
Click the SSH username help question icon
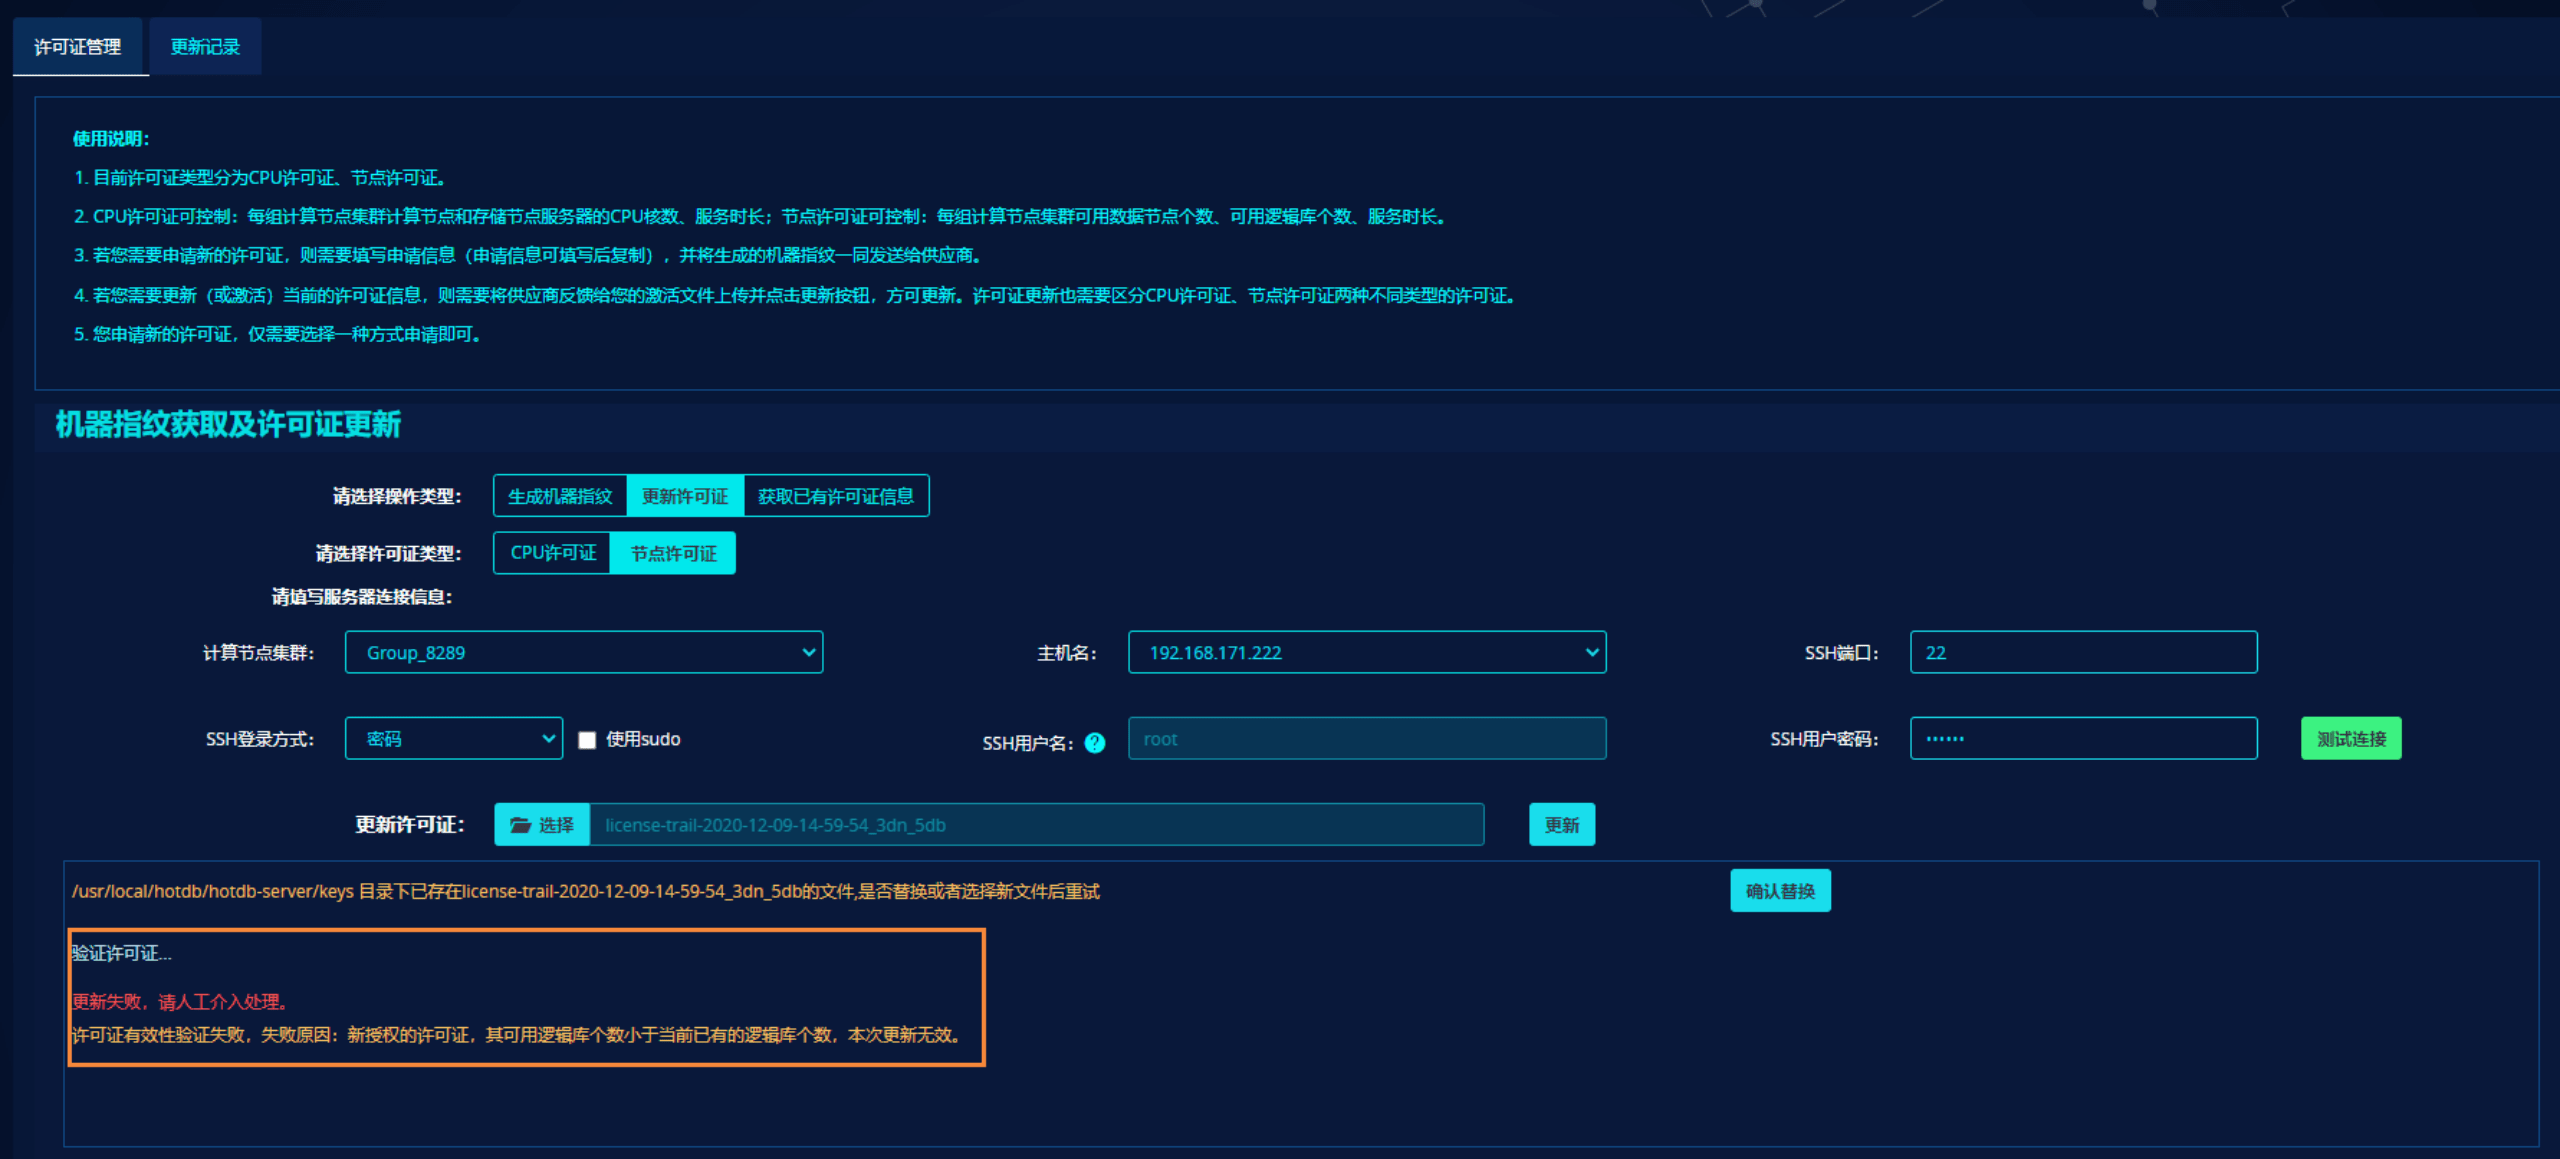(1095, 742)
